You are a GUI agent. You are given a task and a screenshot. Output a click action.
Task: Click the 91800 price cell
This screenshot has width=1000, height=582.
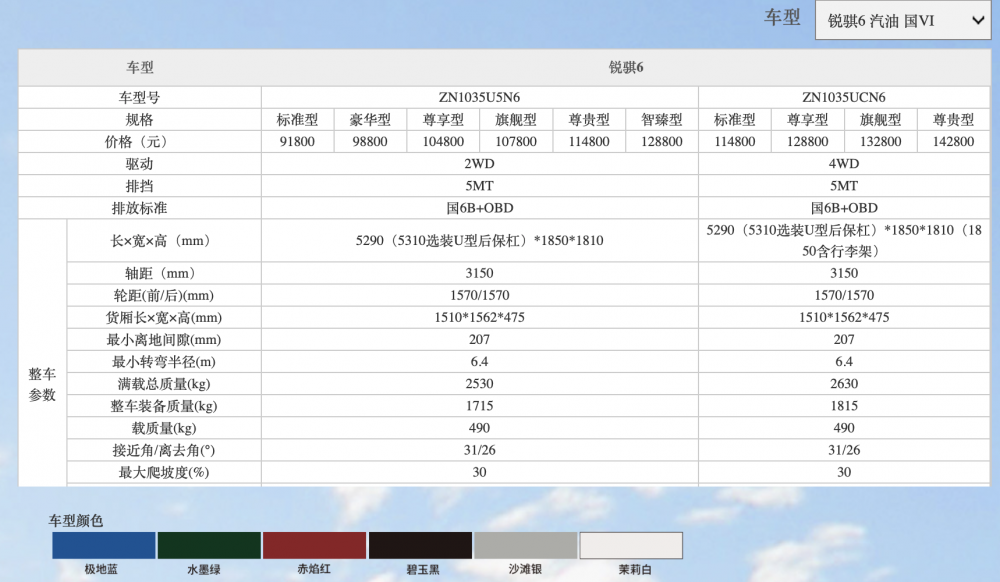point(297,142)
